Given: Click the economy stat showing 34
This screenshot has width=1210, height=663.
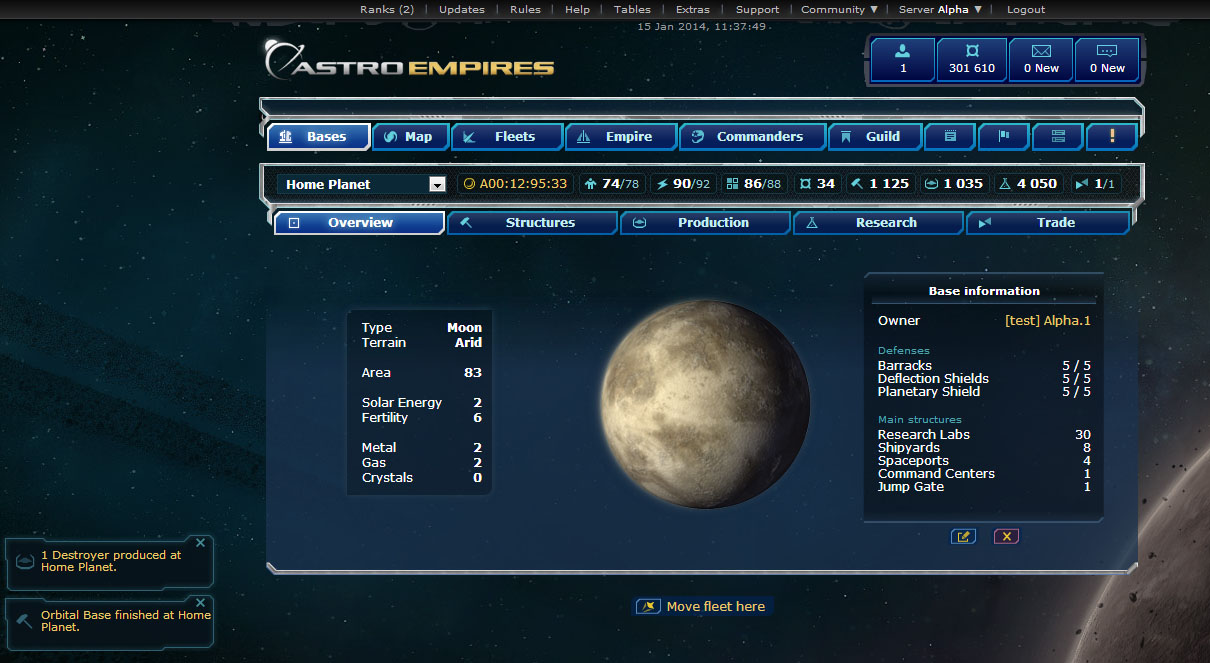Looking at the screenshot, I should point(817,184).
